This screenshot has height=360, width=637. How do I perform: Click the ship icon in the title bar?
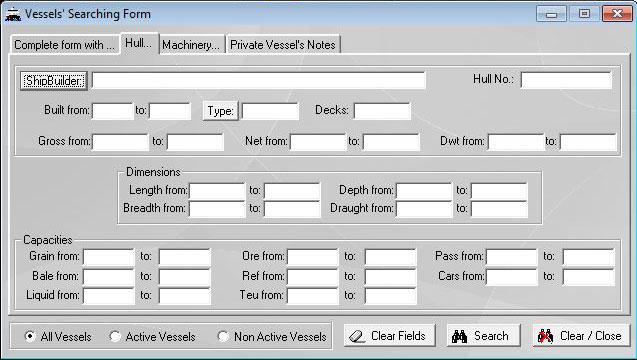(x=13, y=14)
